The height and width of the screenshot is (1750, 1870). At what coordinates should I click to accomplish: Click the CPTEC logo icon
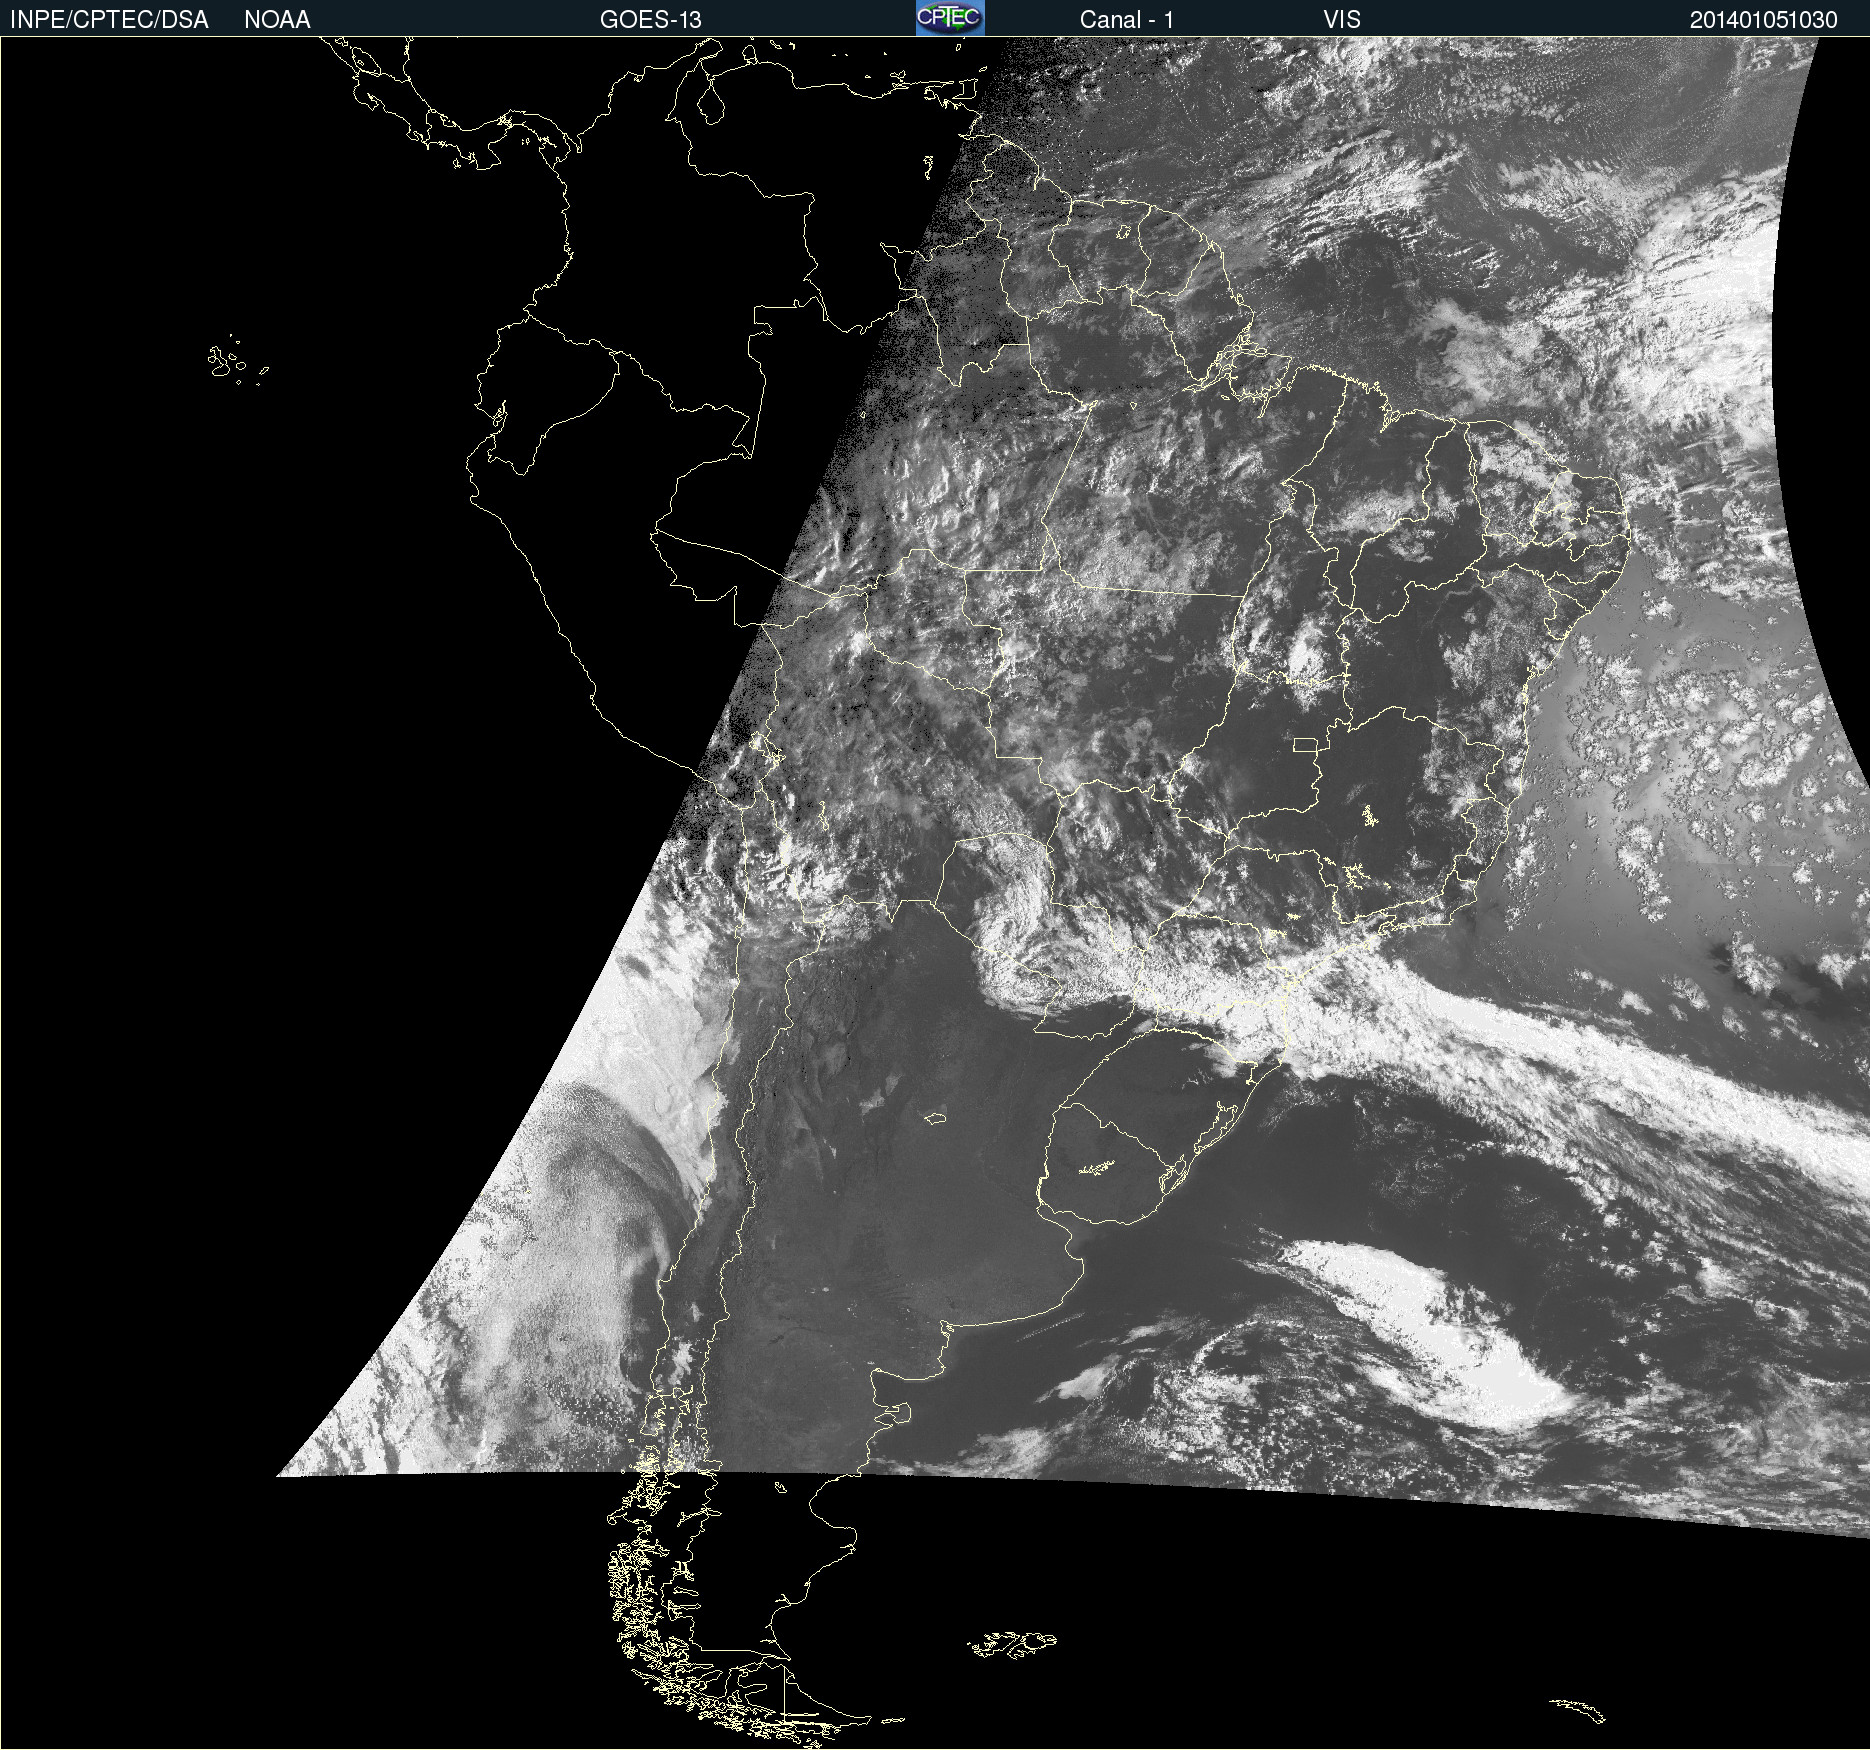point(950,18)
